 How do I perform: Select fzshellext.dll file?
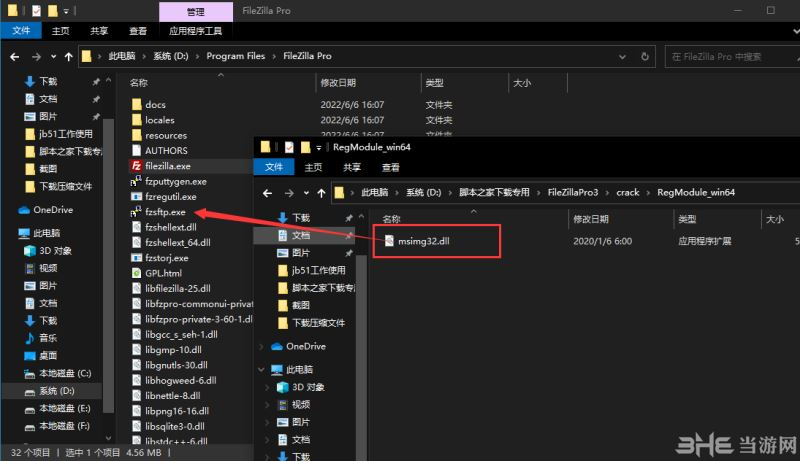click(x=170, y=227)
